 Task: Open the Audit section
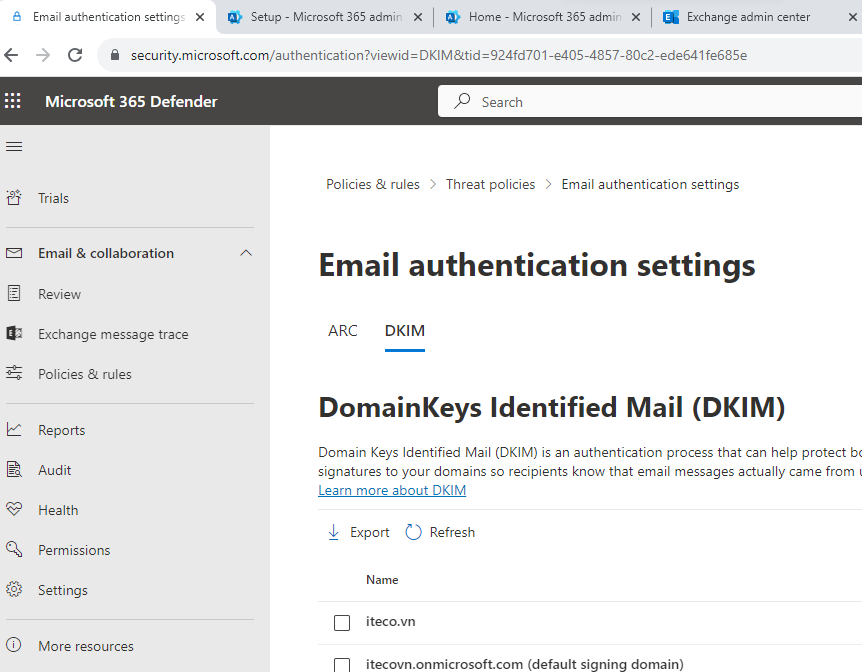(54, 469)
